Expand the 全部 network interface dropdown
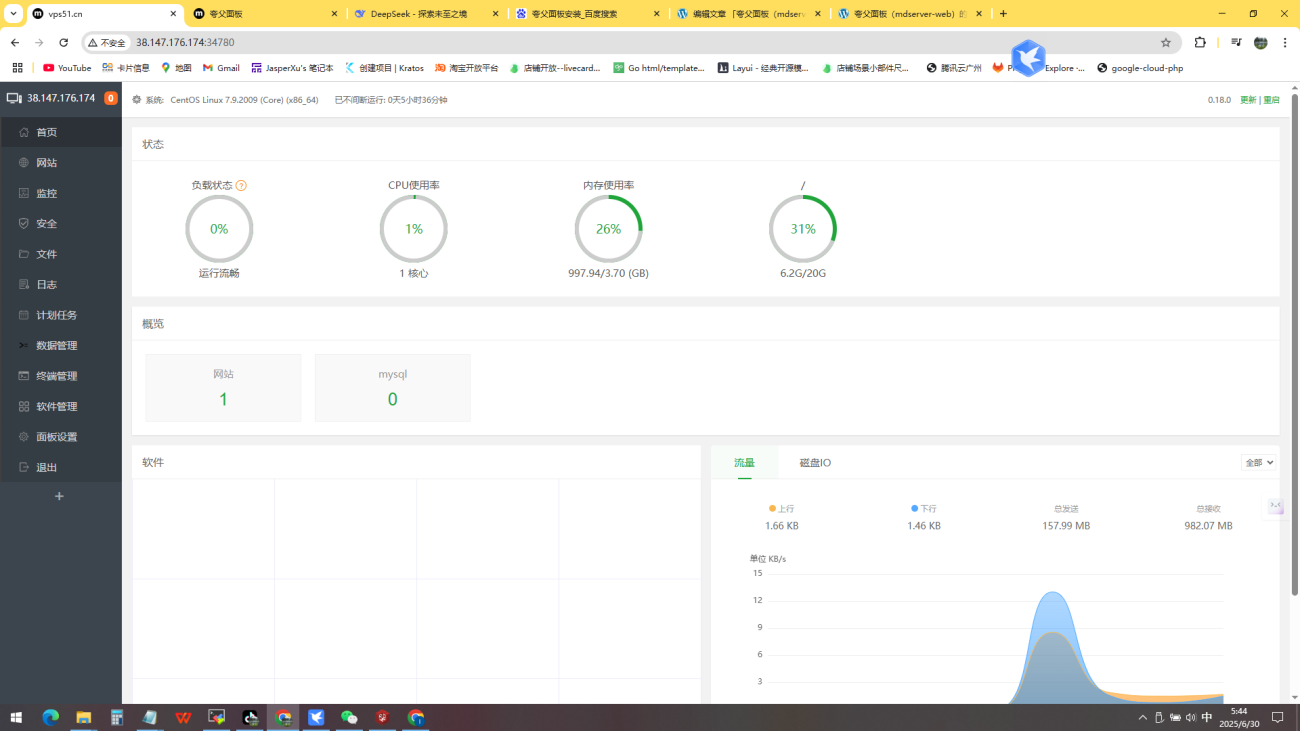The image size is (1300, 731). 1259,462
